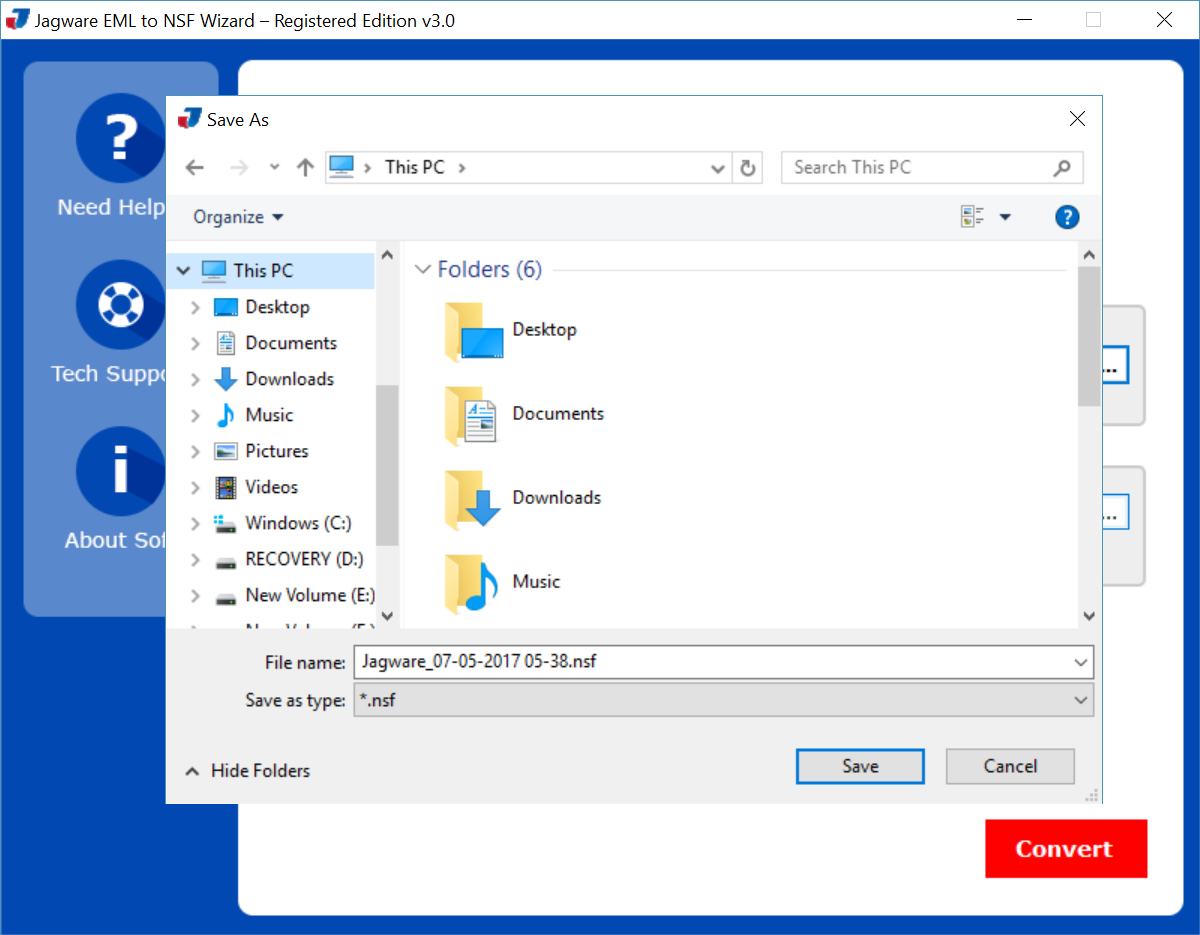Click the Jagware logo in Save As title

tap(189, 119)
